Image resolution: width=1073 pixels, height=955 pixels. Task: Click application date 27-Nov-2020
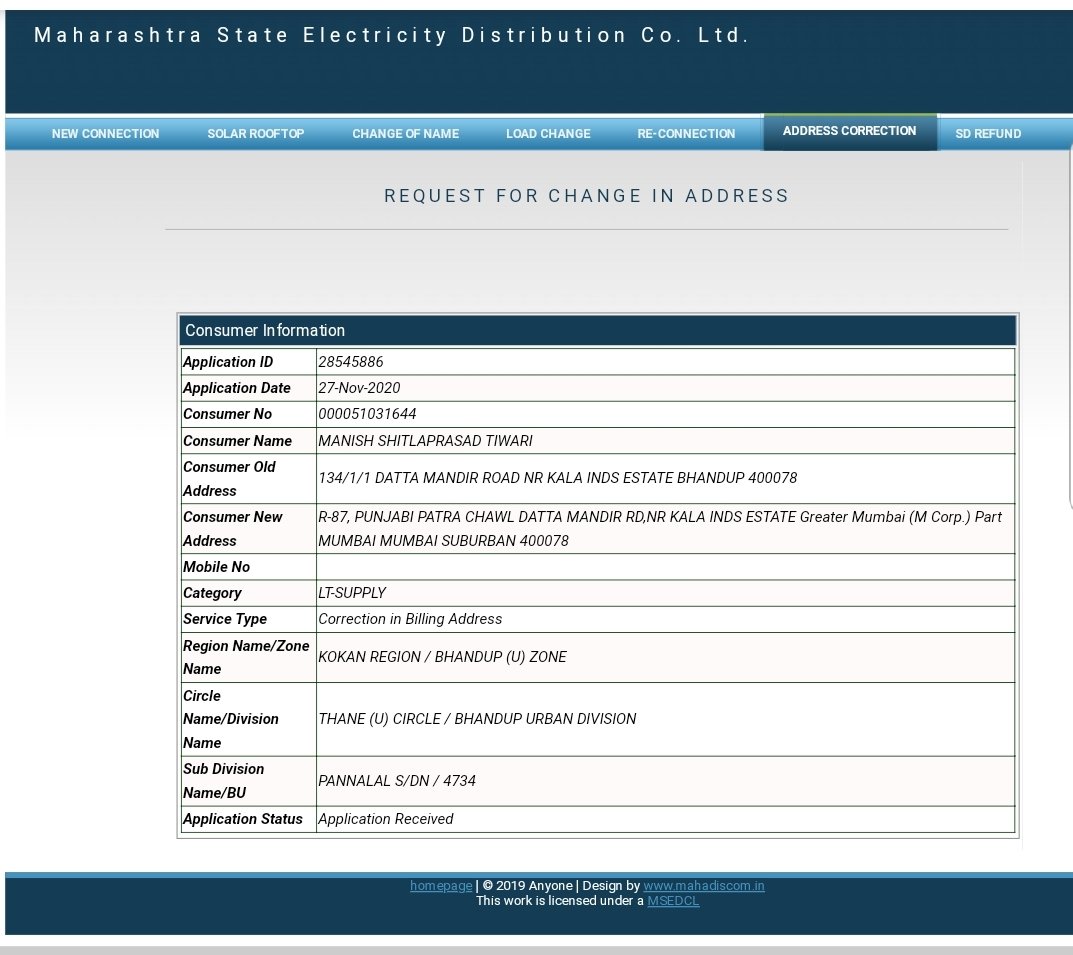(359, 388)
